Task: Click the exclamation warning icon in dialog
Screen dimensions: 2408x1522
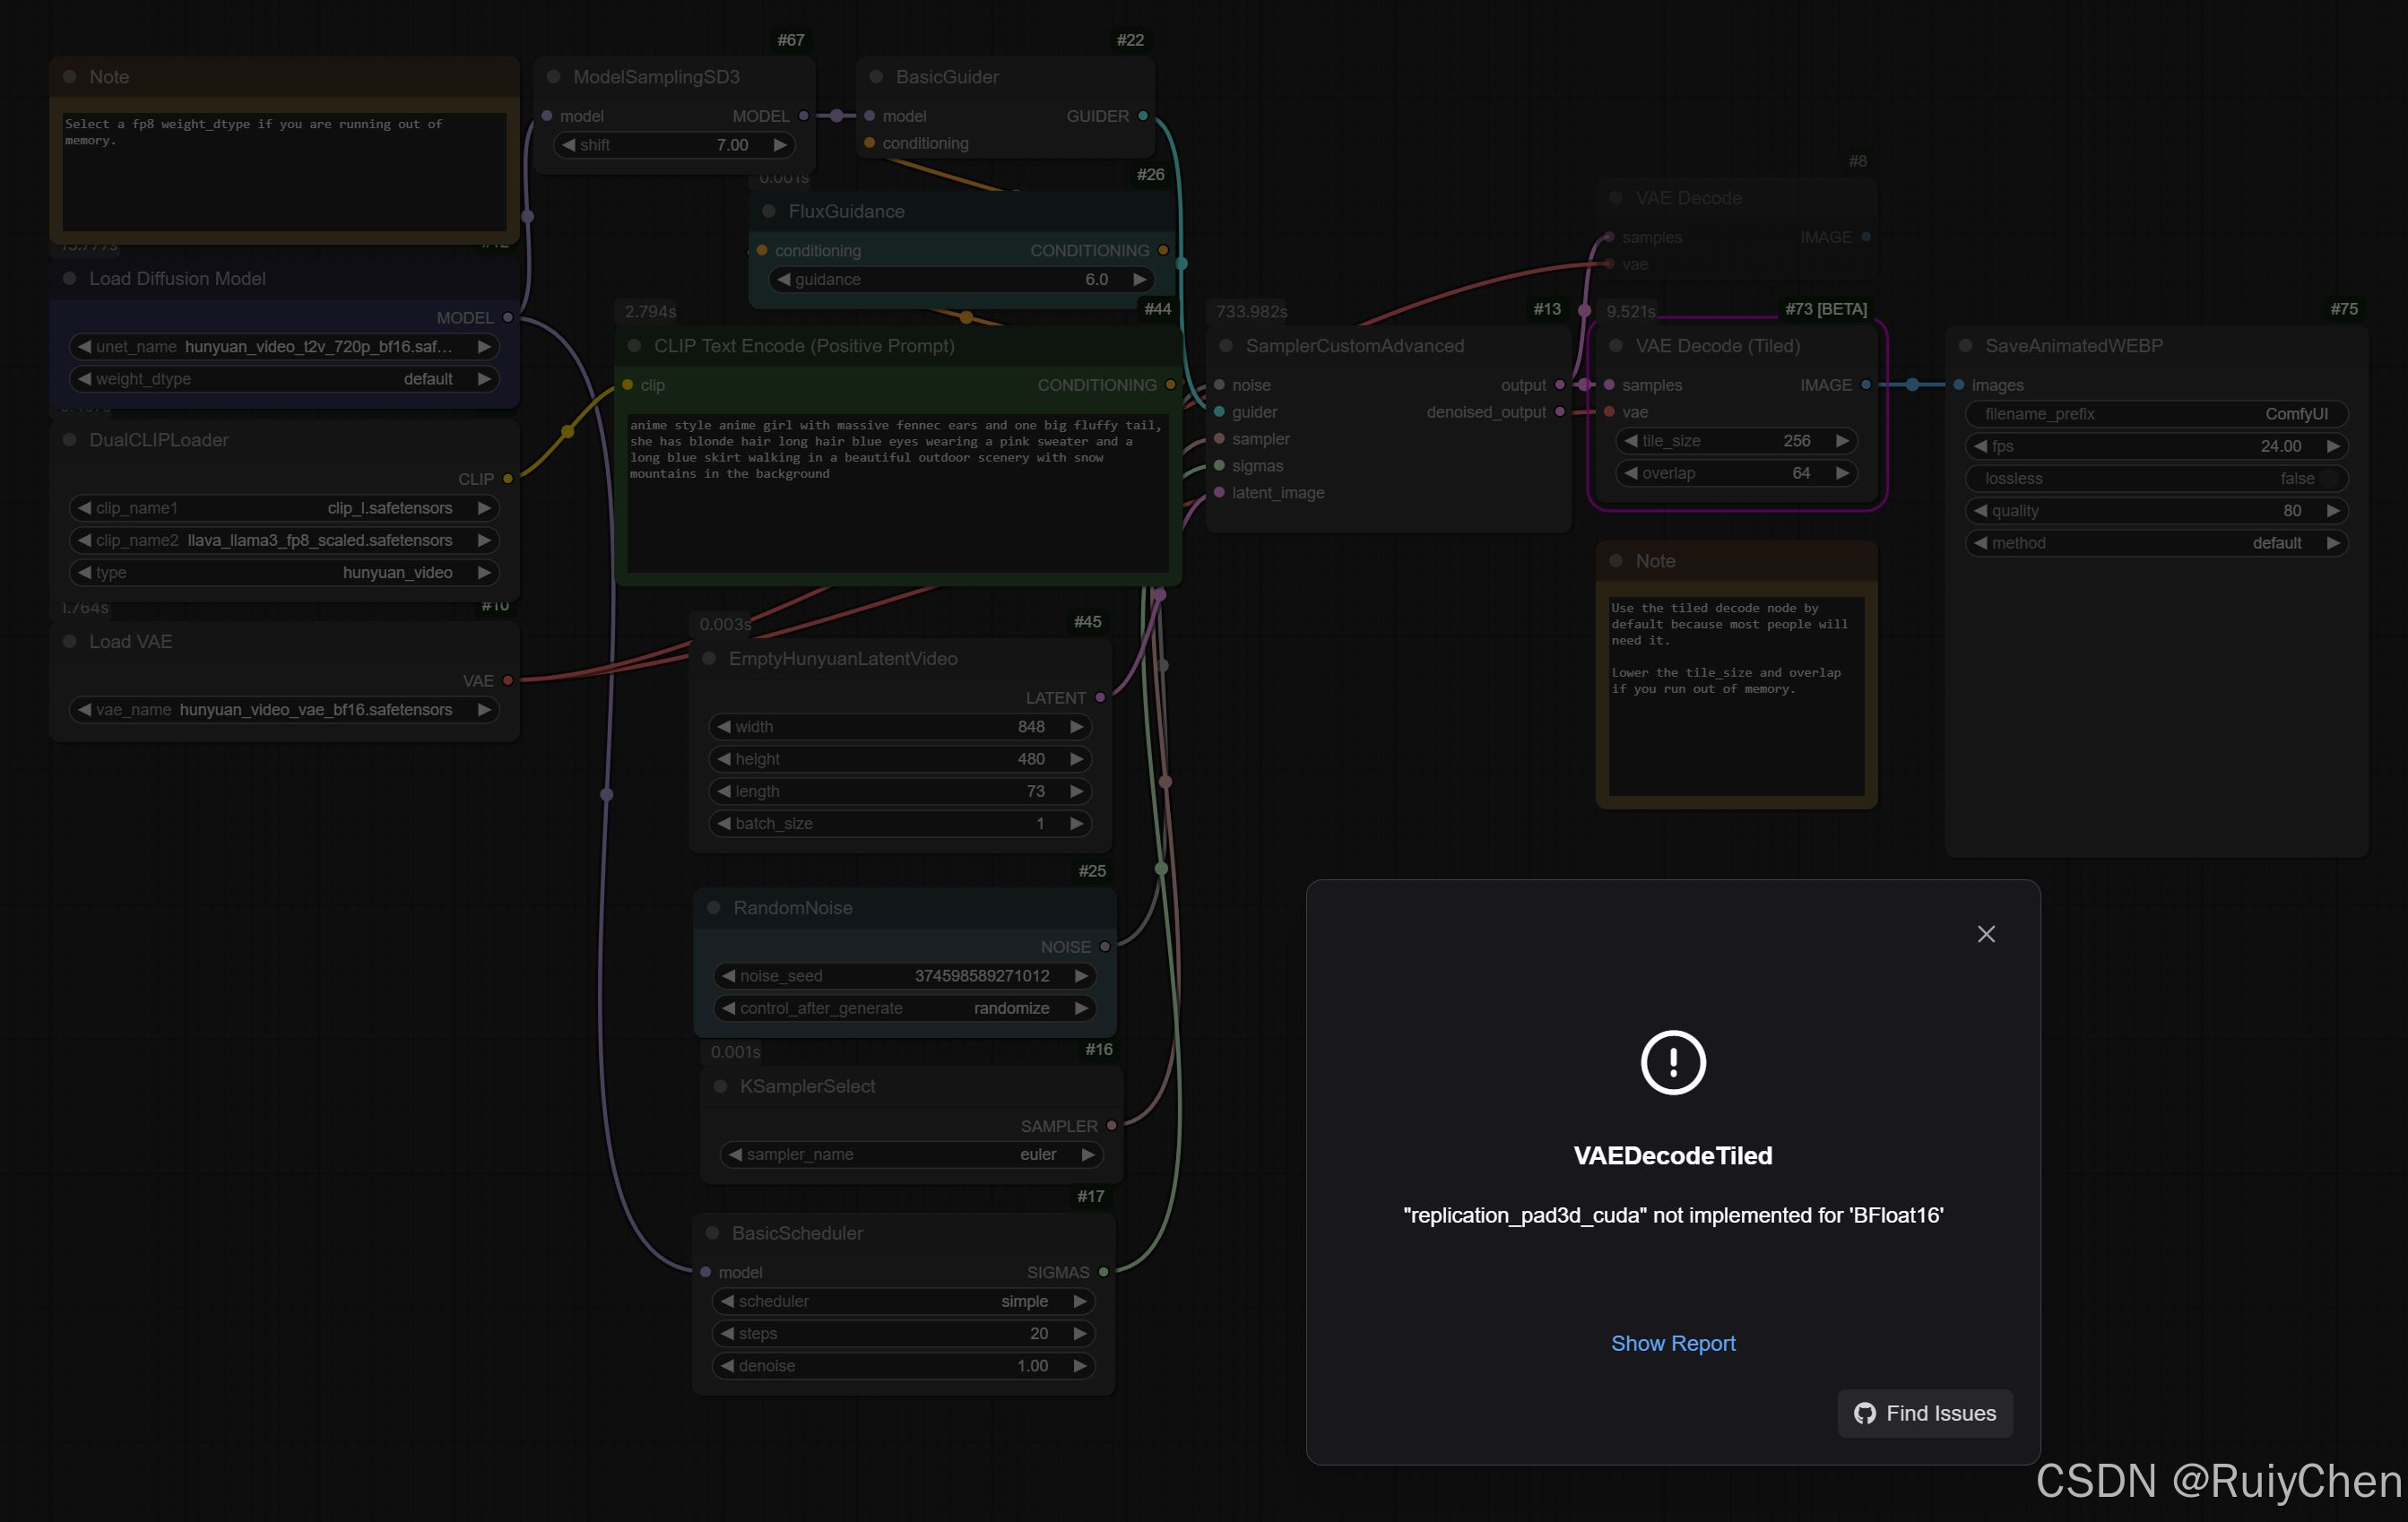Action: pos(1672,1062)
